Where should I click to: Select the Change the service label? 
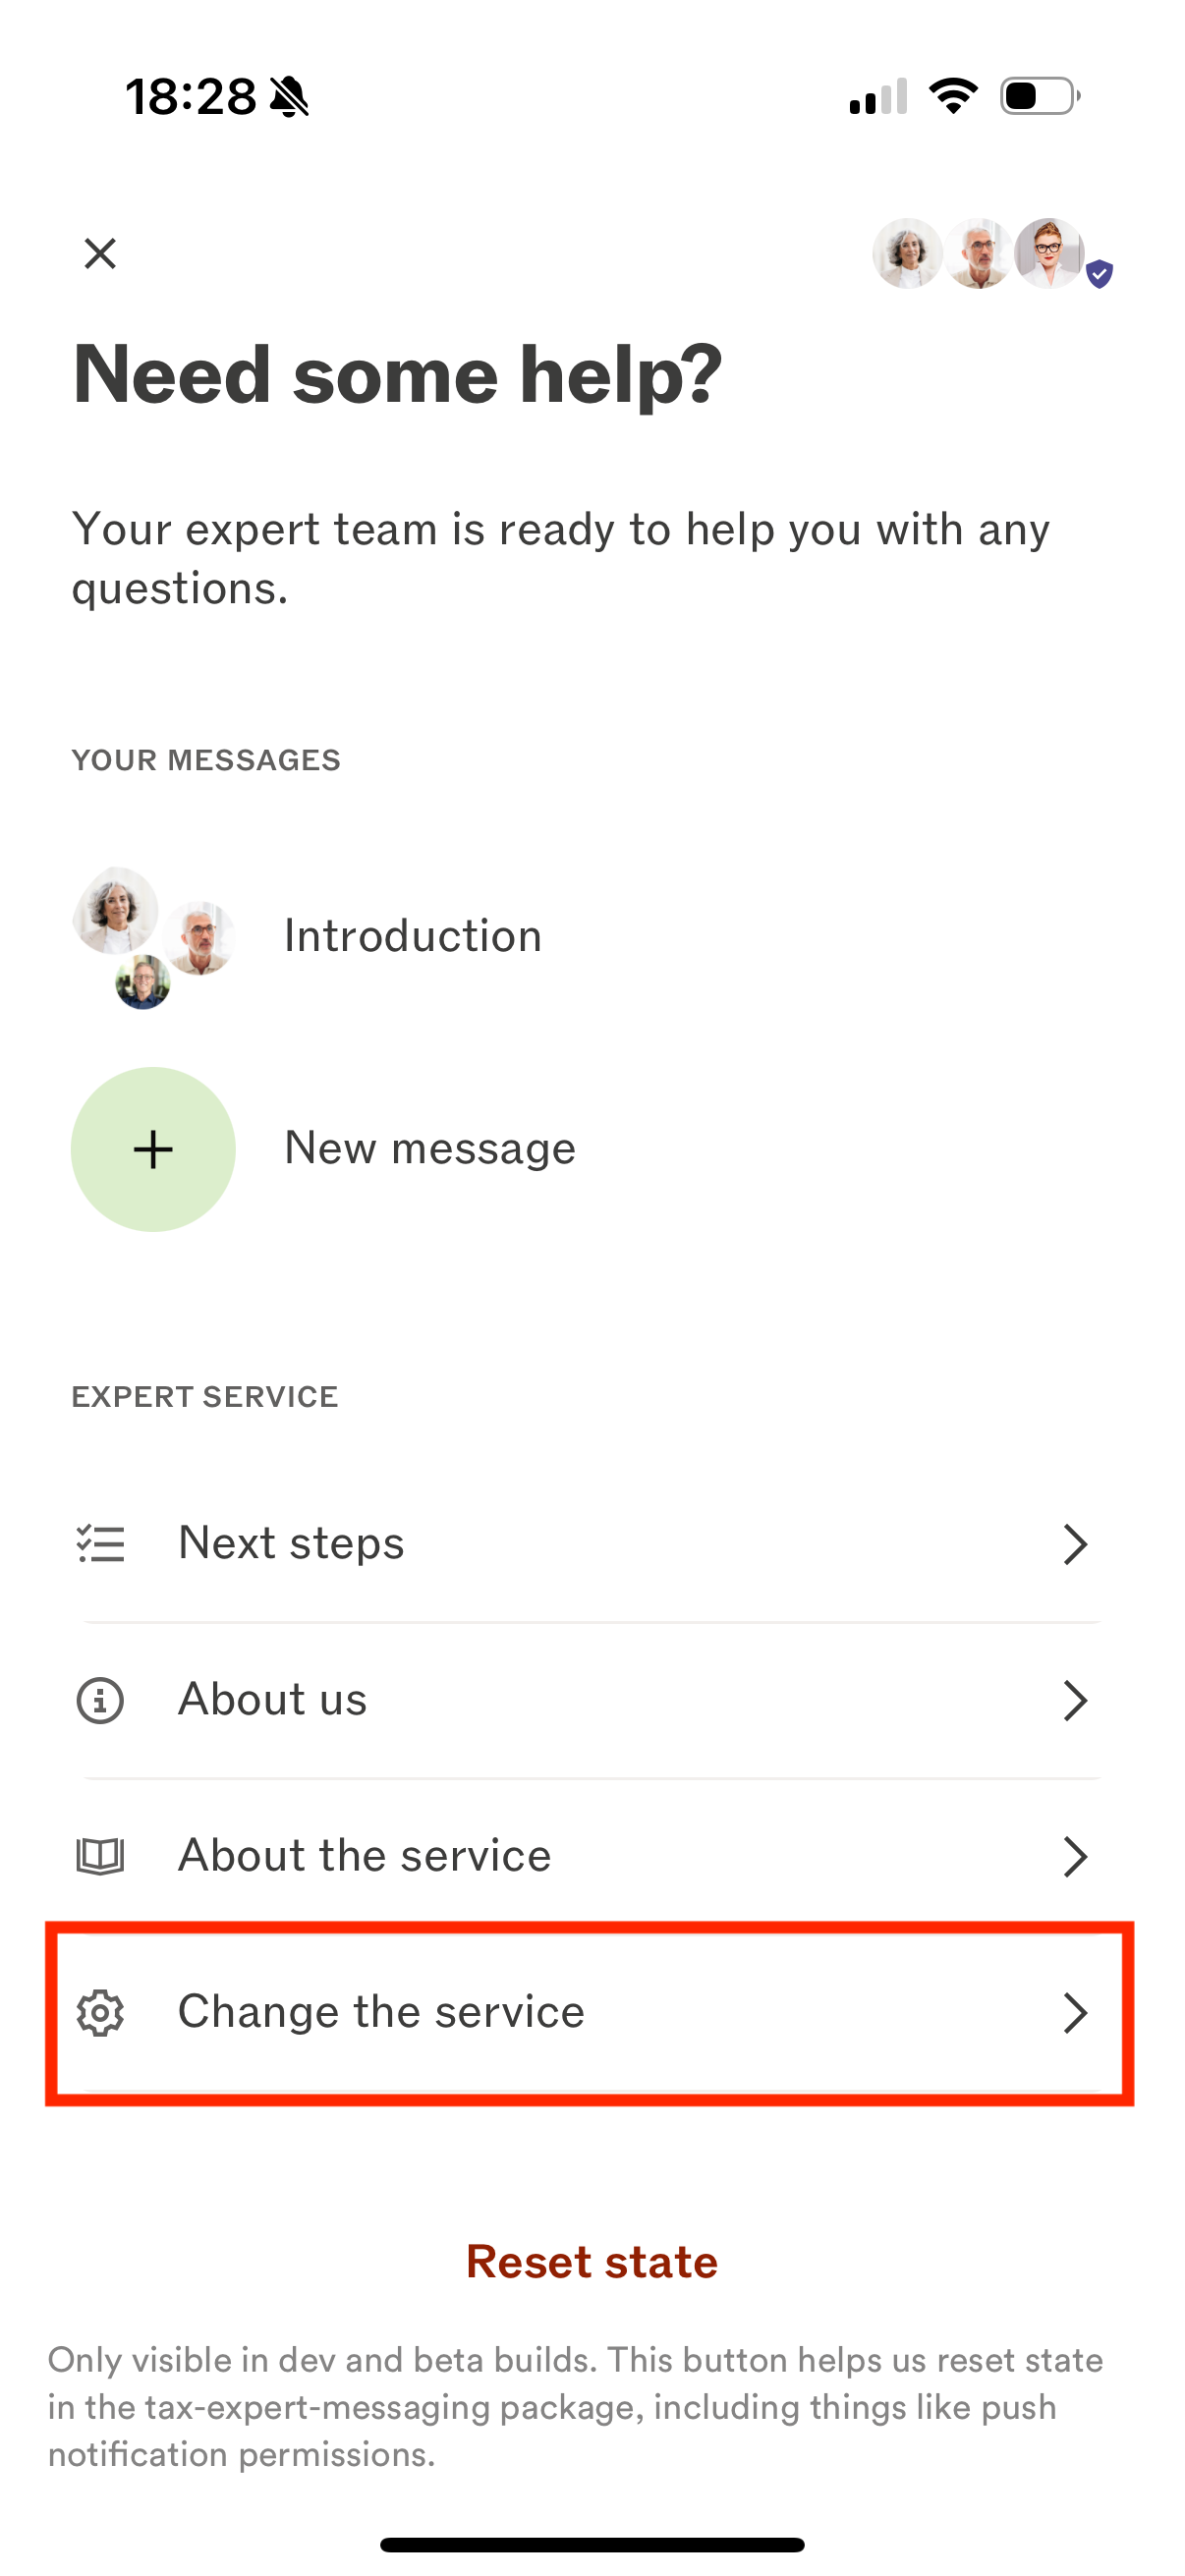click(381, 2012)
